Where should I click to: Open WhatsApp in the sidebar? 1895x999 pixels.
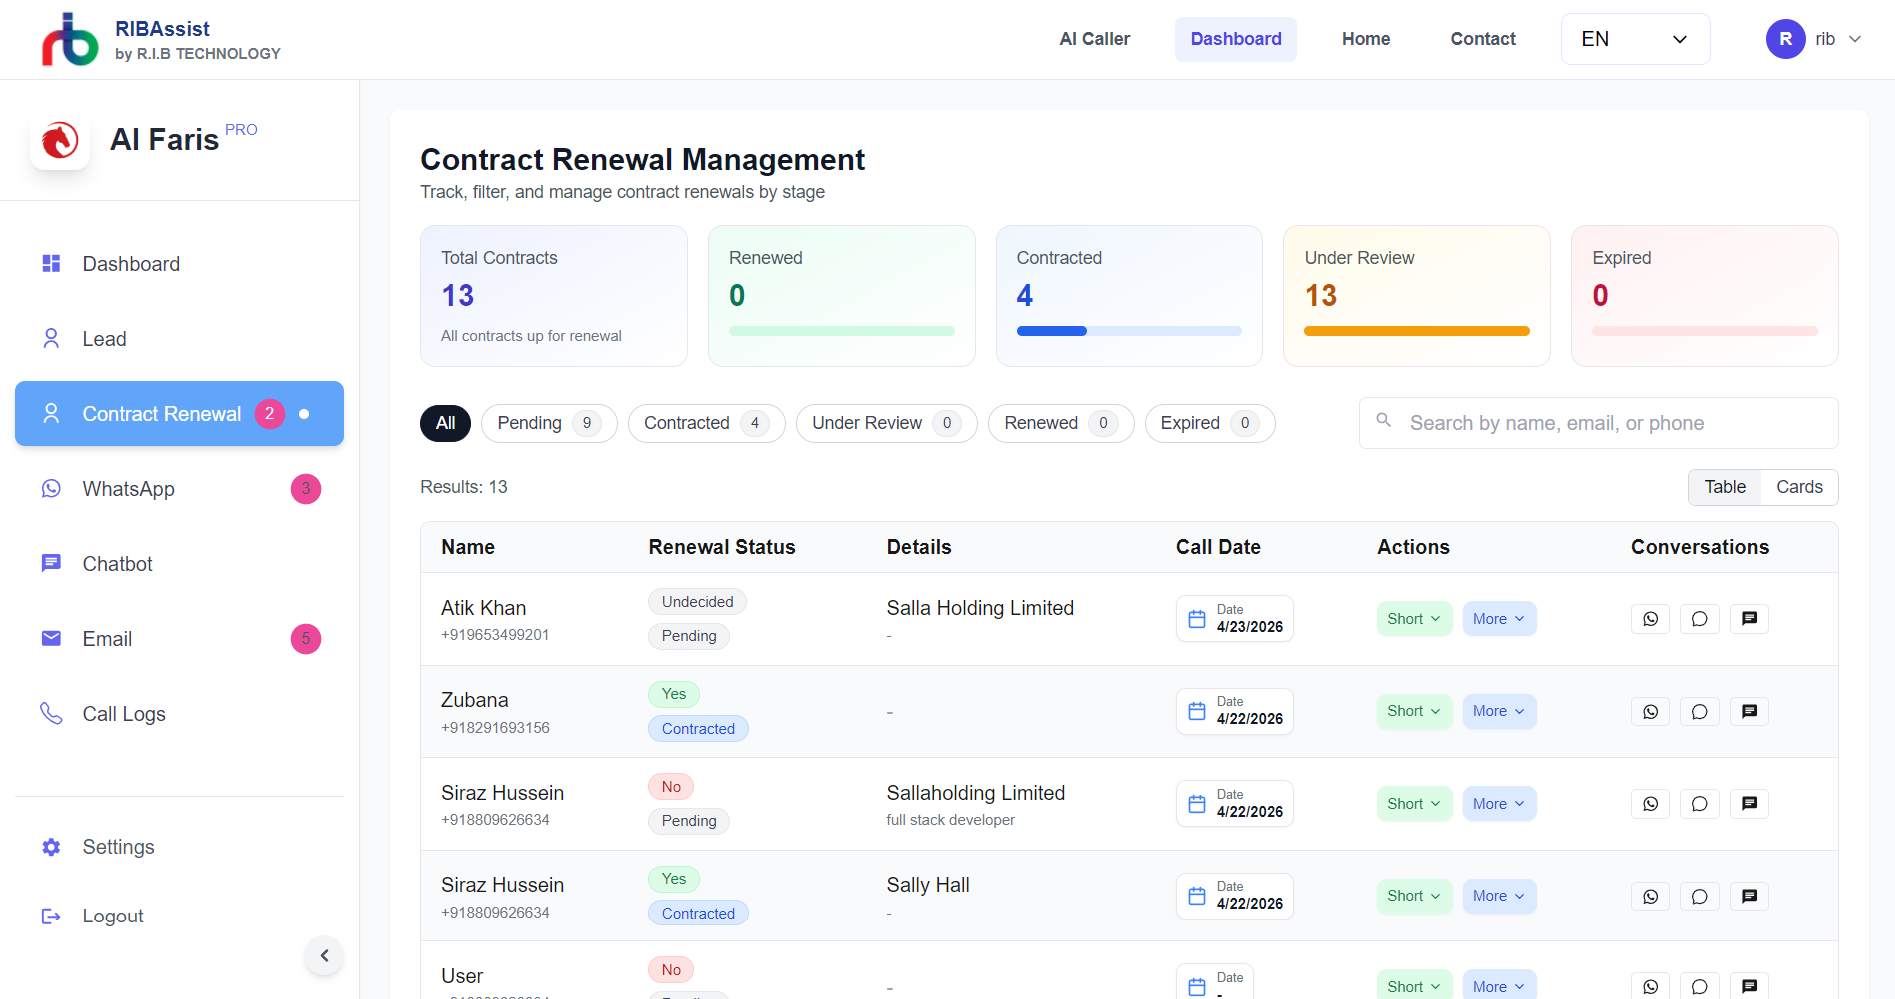click(128, 489)
